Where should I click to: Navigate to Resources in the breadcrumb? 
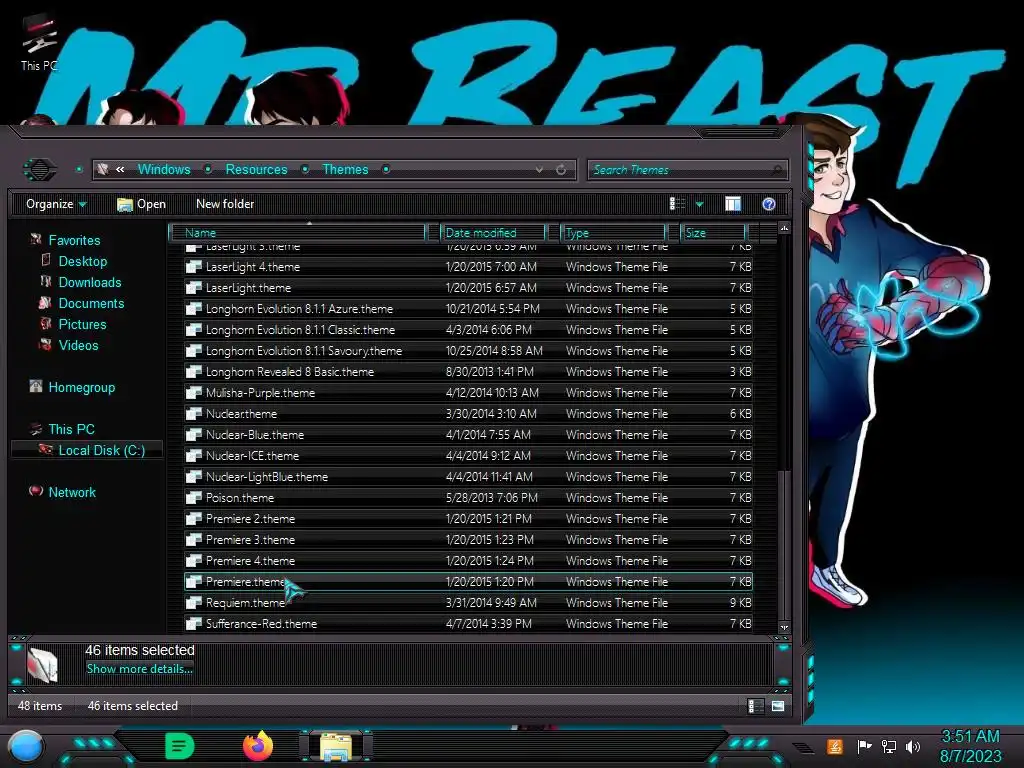[x=256, y=169]
